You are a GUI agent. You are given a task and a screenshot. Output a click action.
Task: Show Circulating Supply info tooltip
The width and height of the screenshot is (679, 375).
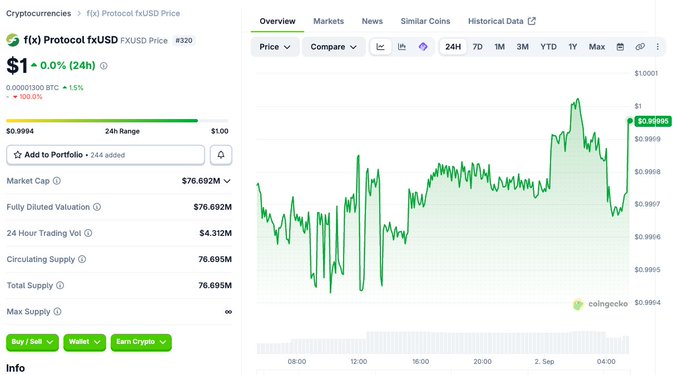click(82, 259)
